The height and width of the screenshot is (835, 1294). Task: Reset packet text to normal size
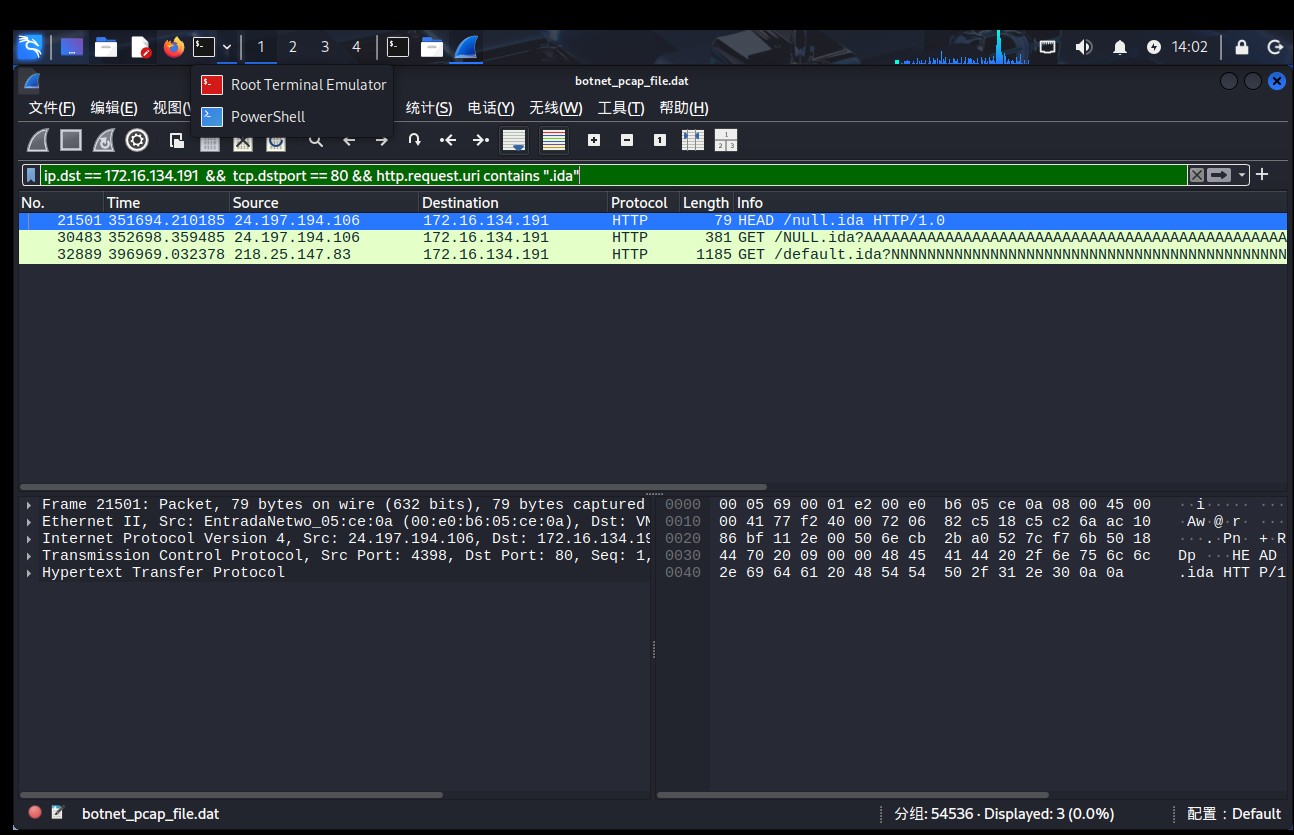(x=660, y=140)
